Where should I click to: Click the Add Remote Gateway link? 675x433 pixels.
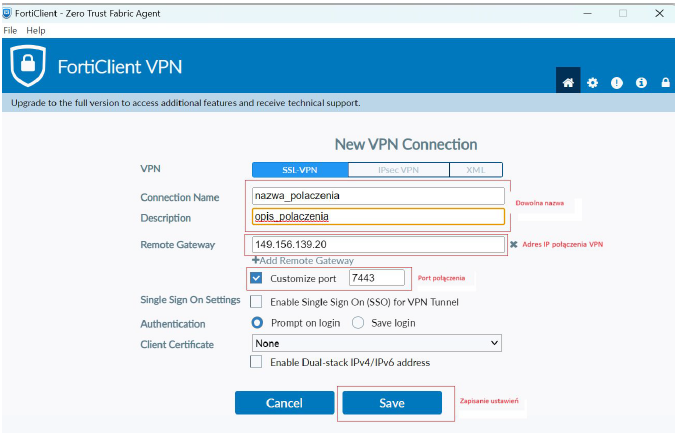[303, 261]
